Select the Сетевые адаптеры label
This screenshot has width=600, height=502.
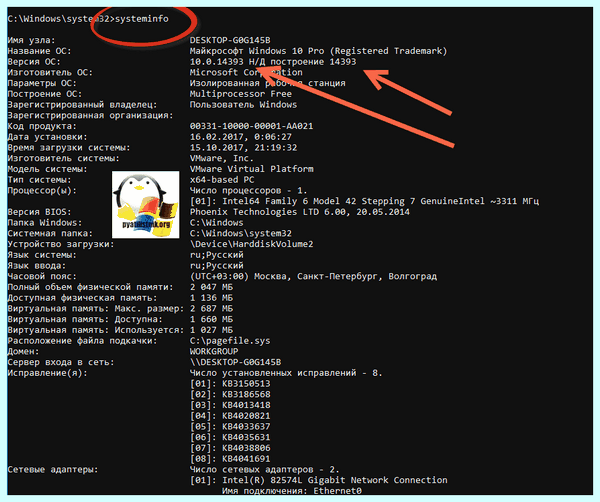coord(53,469)
